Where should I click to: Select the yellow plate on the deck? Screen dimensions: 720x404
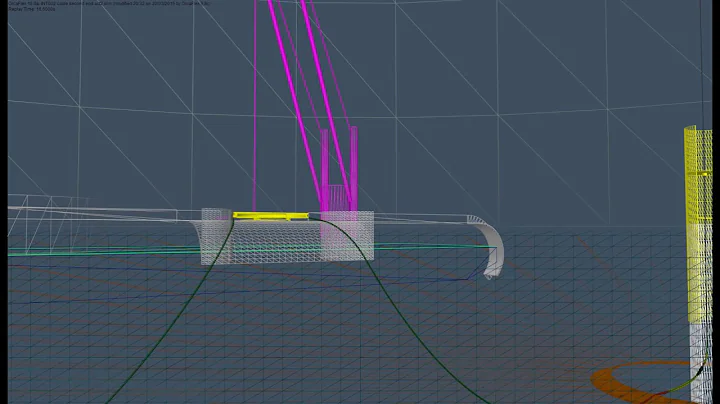[x=270, y=216]
